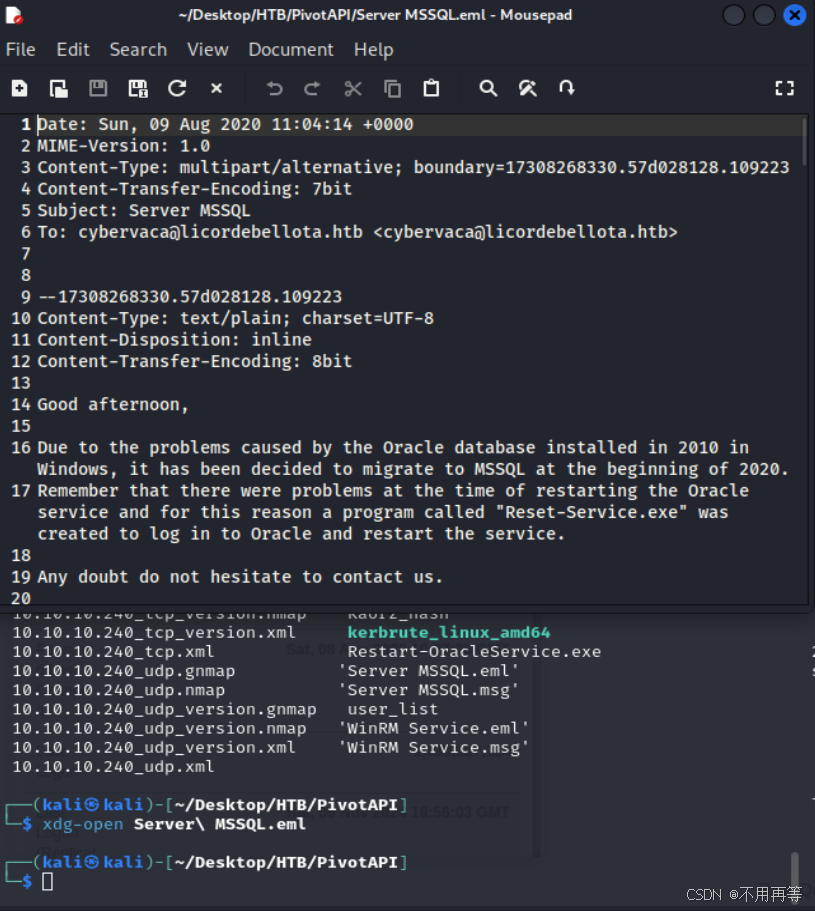Copy the selection using toolbar icon
This screenshot has width=815, height=911.
393,88
